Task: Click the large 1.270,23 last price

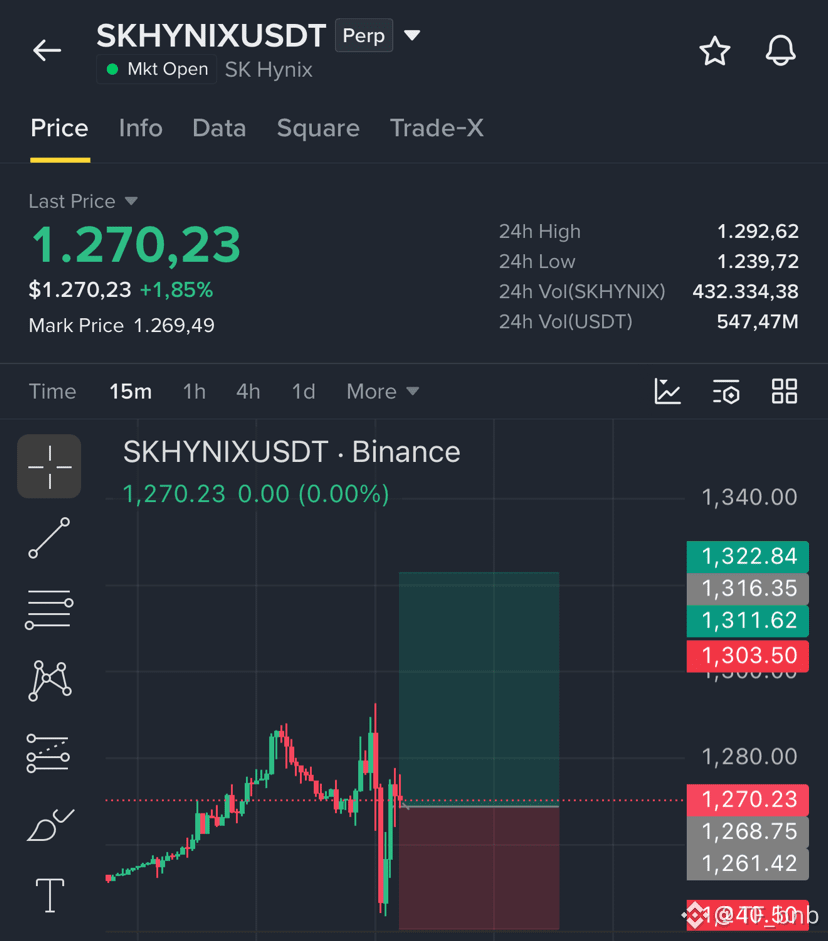Action: 136,245
